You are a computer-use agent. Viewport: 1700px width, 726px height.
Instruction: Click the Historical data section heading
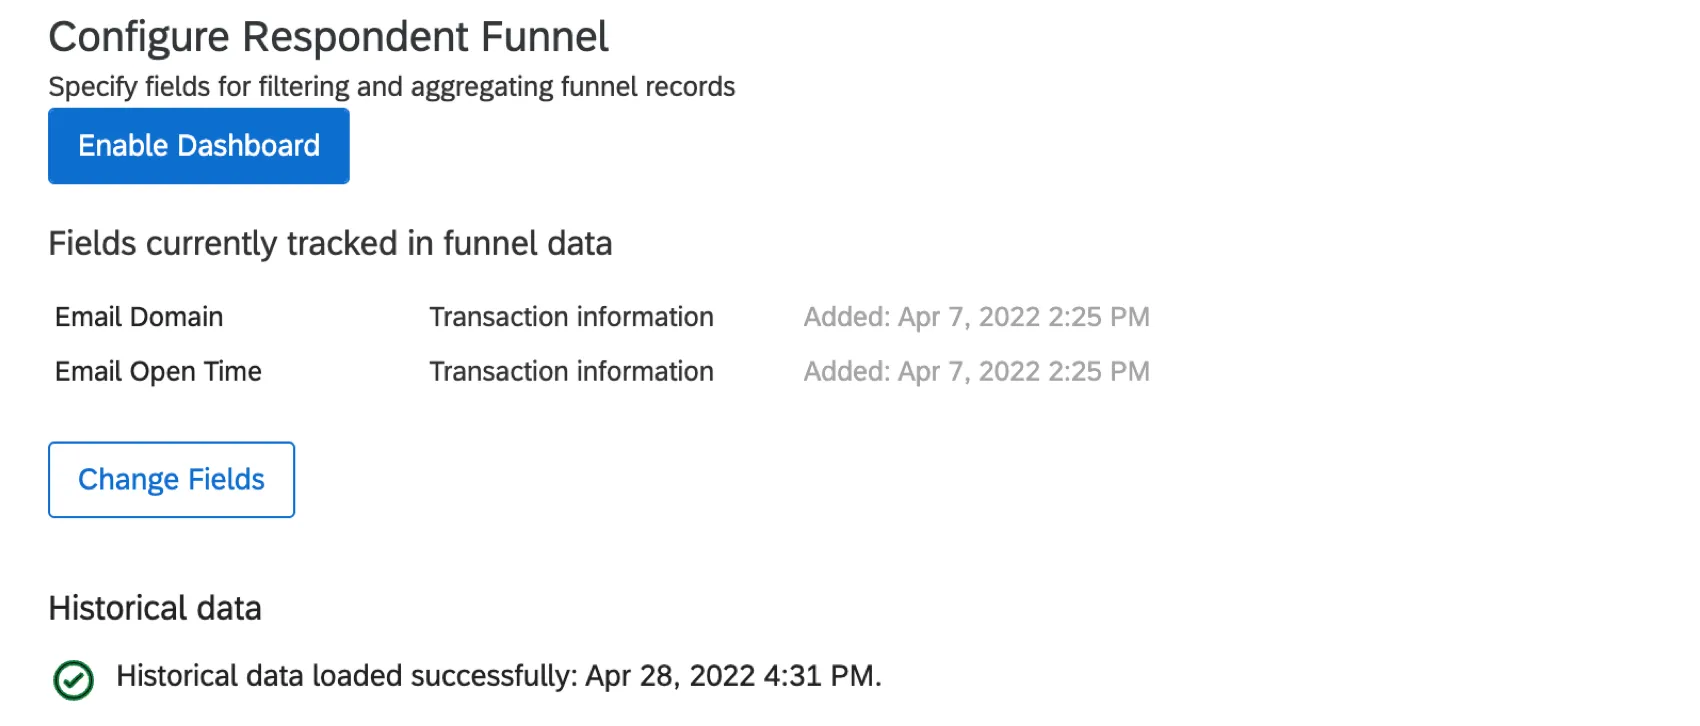[155, 608]
